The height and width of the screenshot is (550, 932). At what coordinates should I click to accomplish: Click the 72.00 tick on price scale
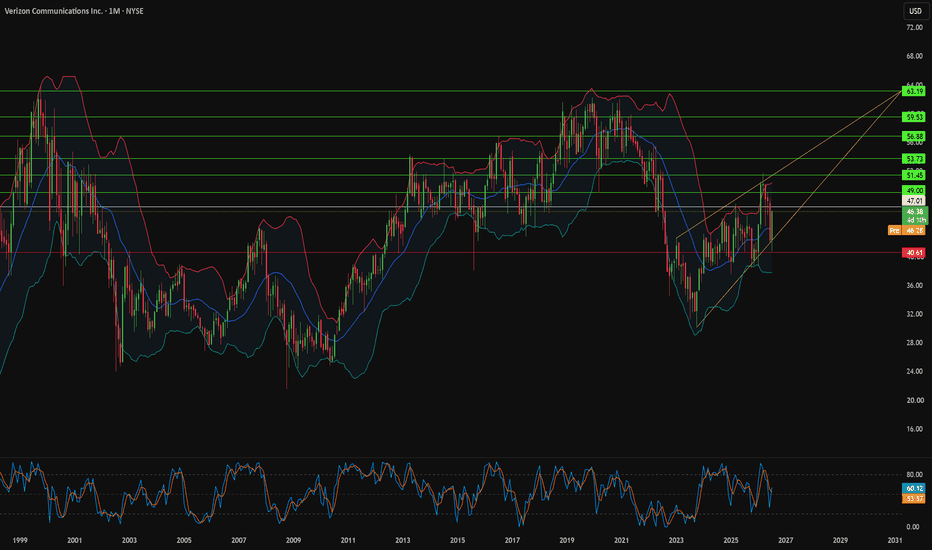click(x=914, y=27)
